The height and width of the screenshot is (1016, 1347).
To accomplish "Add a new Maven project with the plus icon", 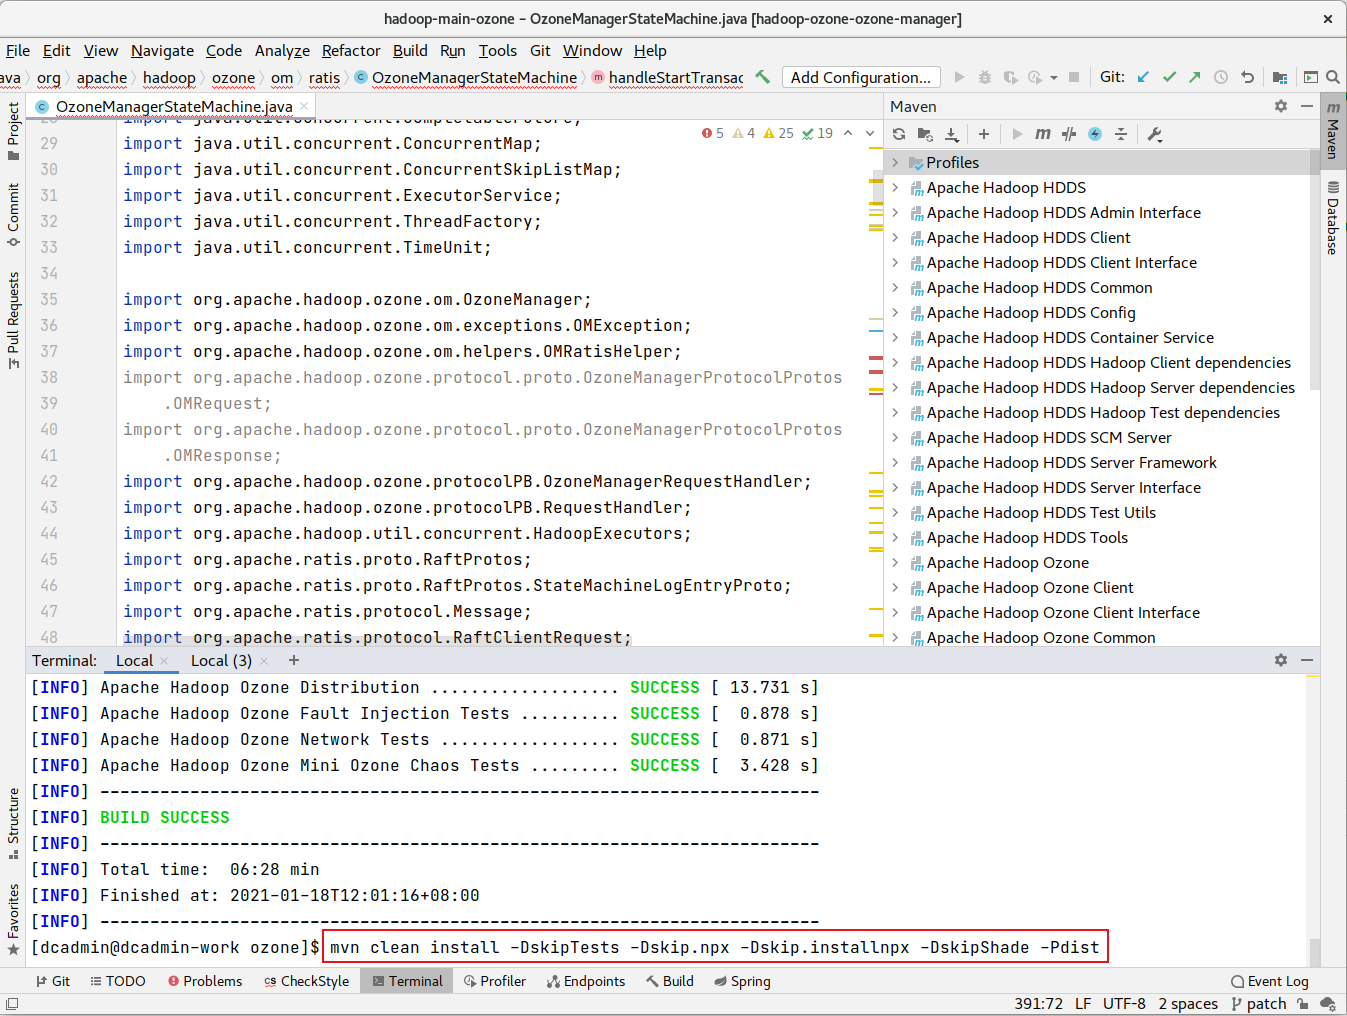I will pos(981,133).
